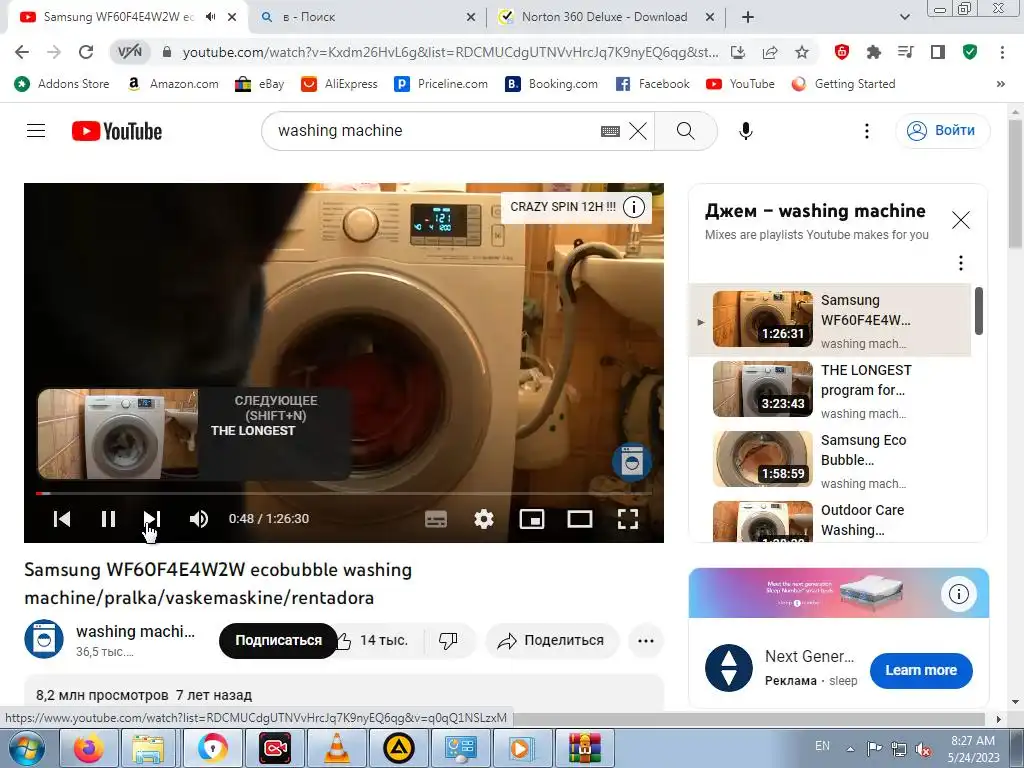Bookmark this page with star icon
The image size is (1024, 768).
pos(802,52)
